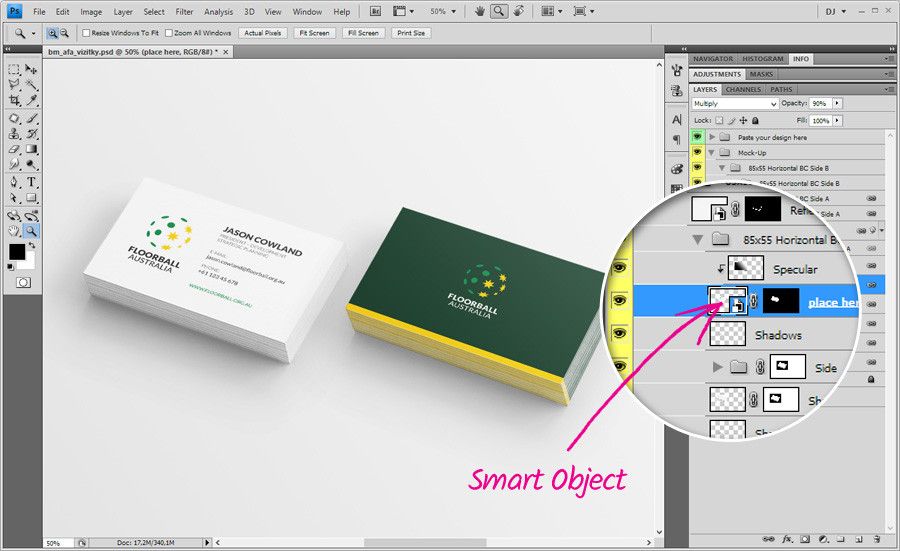Viewport: 900px width, 551px height.
Task: Enable Zoom All Windows checkbox
Action: click(169, 33)
